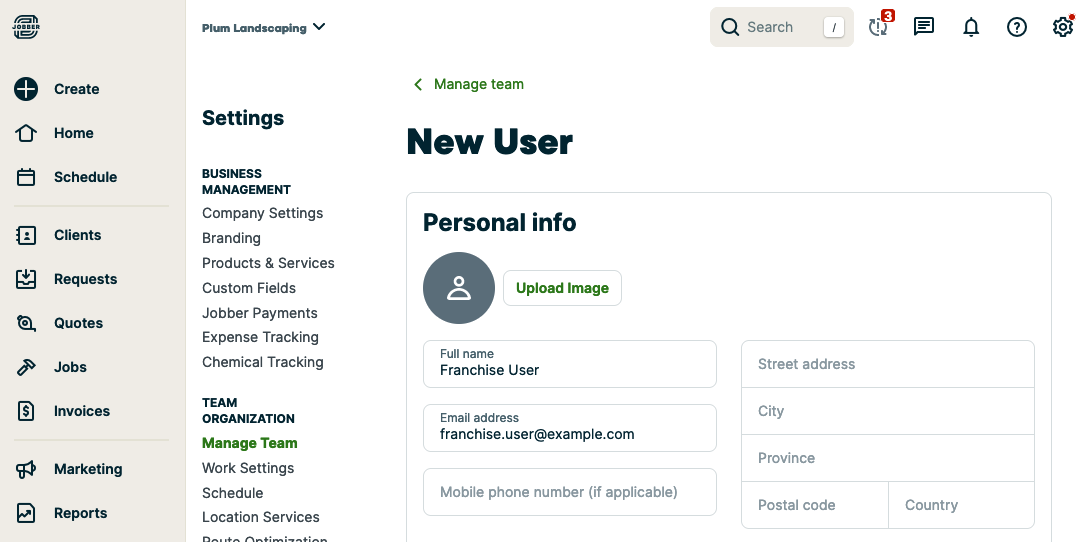Click the Upload Image button
Screen dimensions: 1089x542
click(x=562, y=288)
